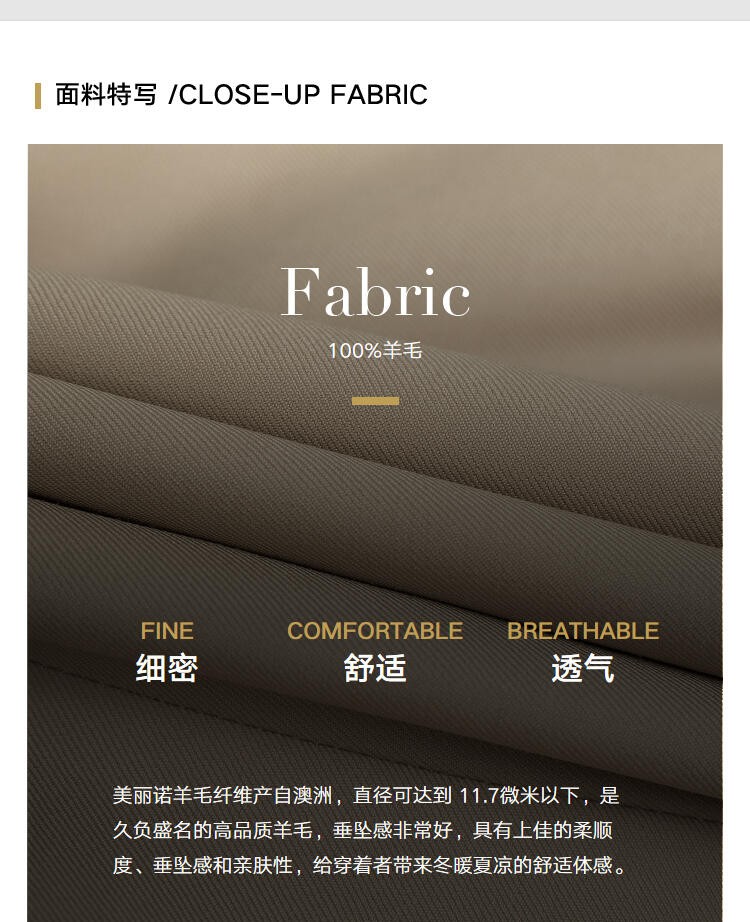Select the 舒适 text
The height and width of the screenshot is (922, 750).
point(375,668)
